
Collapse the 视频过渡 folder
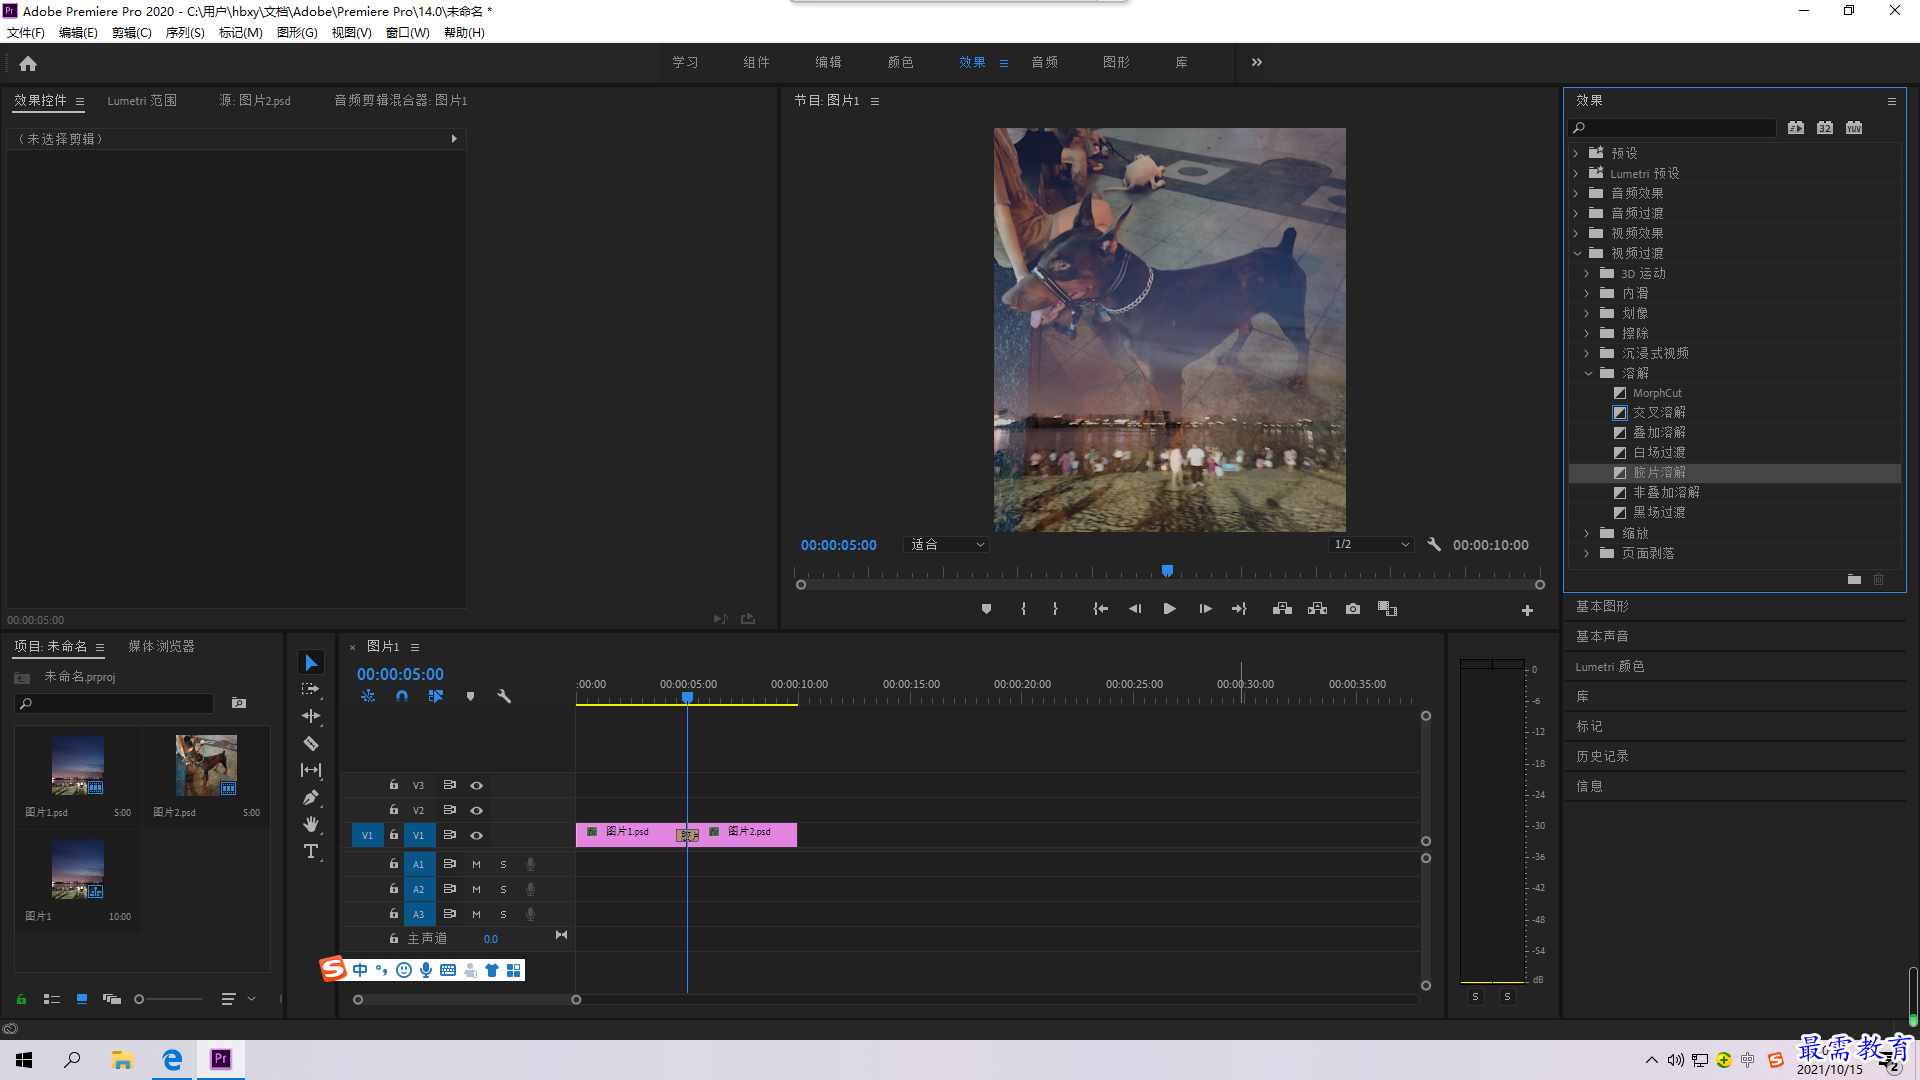(1577, 253)
